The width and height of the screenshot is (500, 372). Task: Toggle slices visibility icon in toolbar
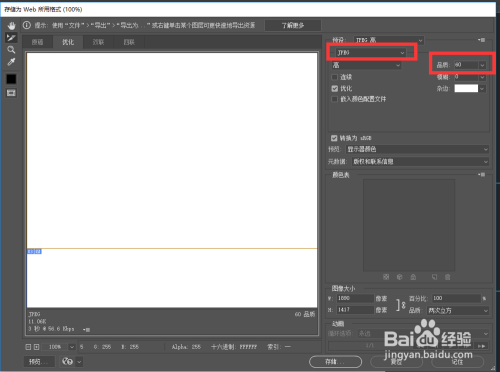point(11,93)
